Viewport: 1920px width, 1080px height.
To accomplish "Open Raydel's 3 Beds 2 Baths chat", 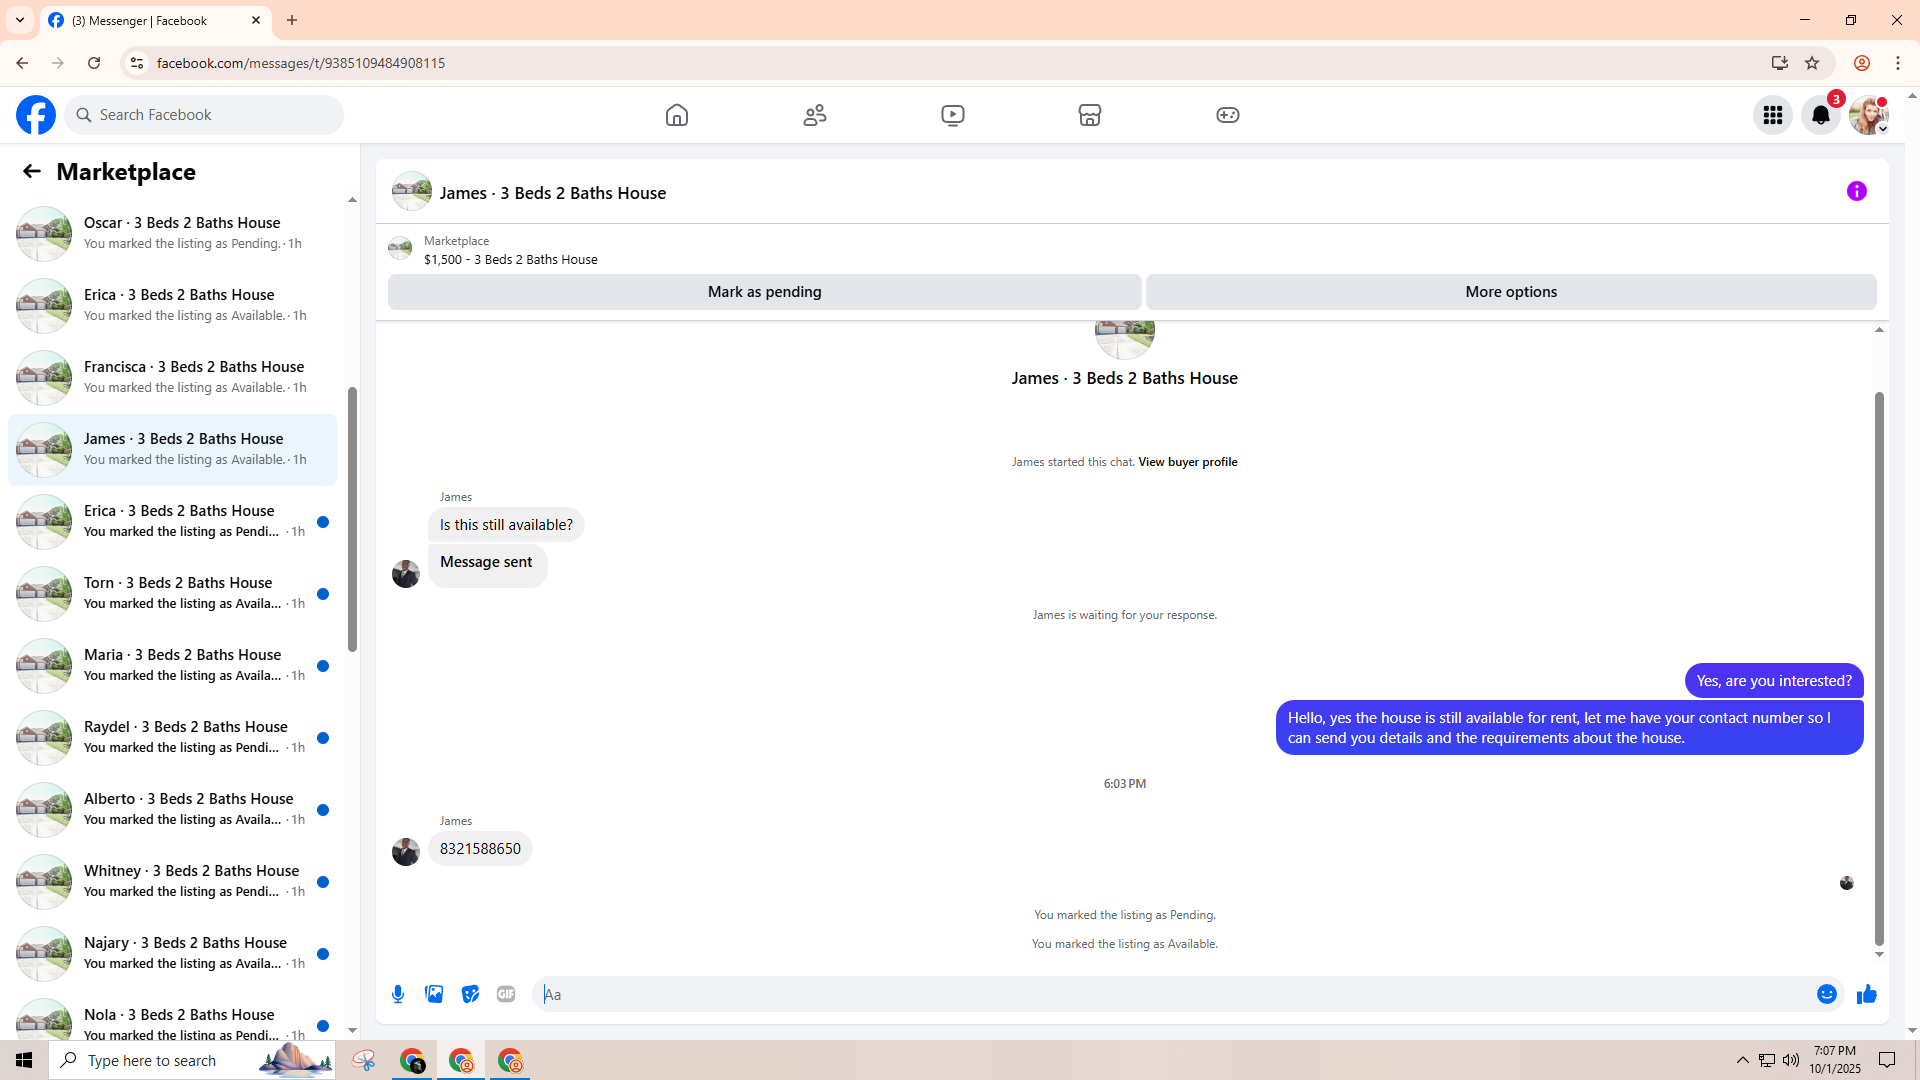I will [172, 737].
